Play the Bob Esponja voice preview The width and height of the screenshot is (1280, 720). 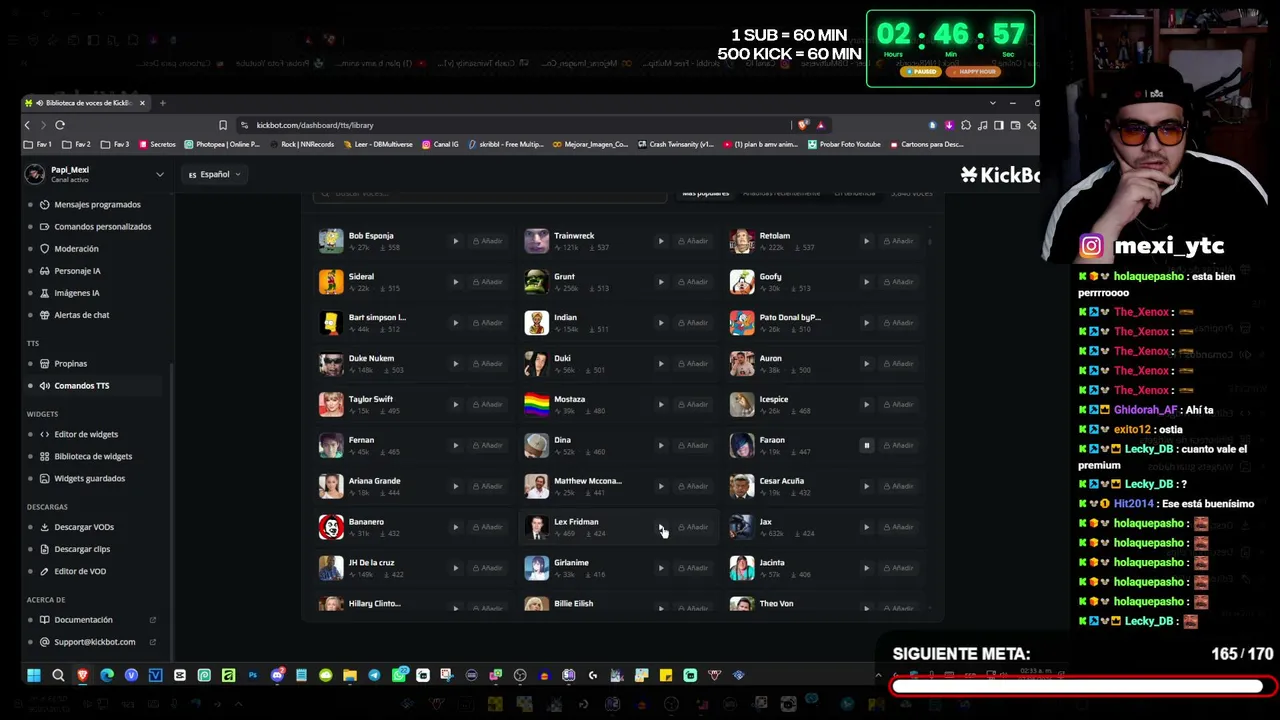(x=455, y=241)
